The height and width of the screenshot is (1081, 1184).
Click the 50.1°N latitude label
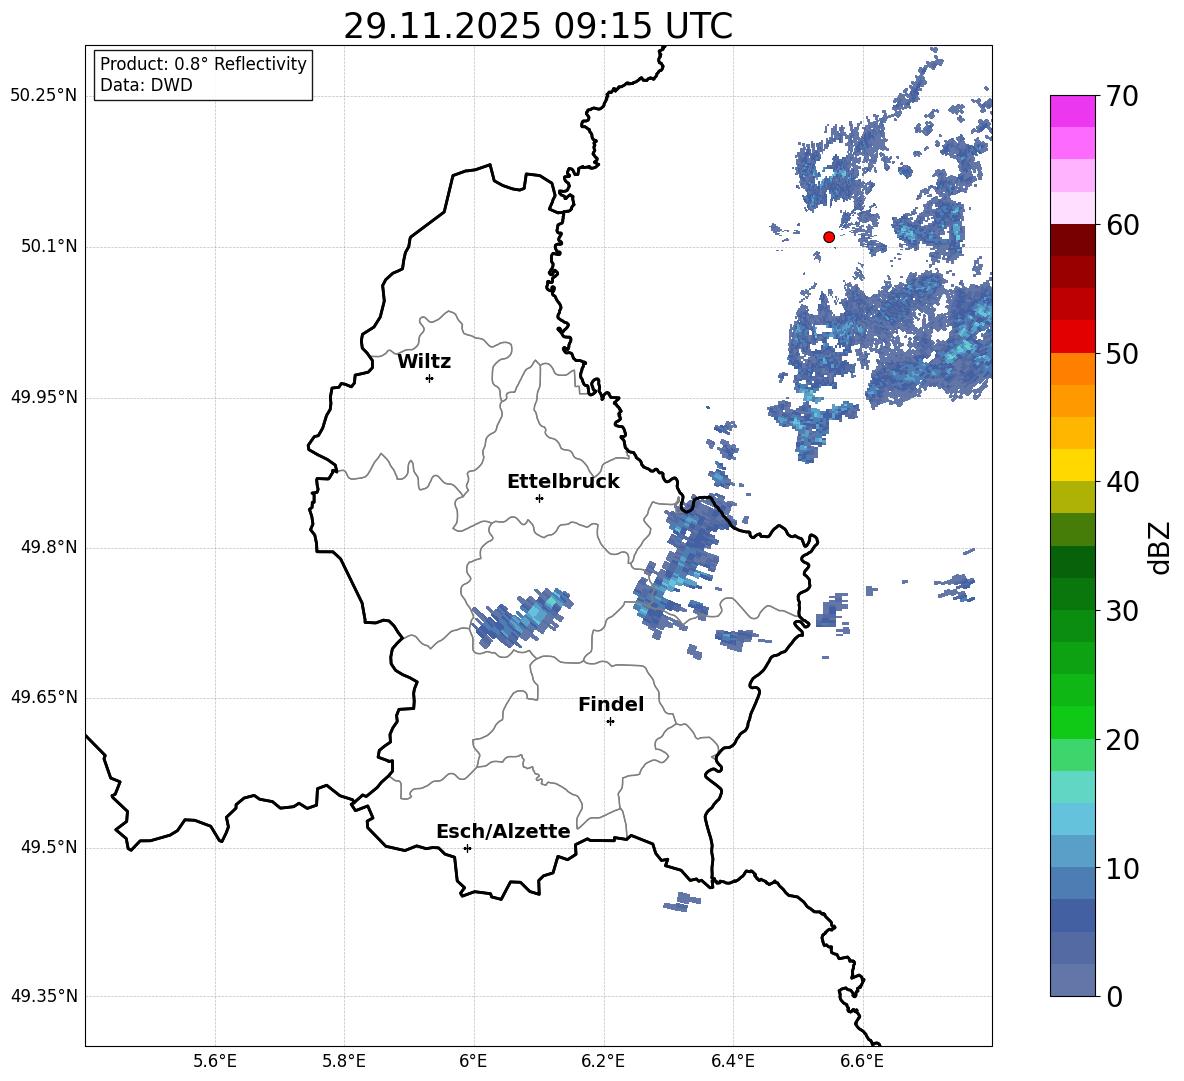coord(50,247)
